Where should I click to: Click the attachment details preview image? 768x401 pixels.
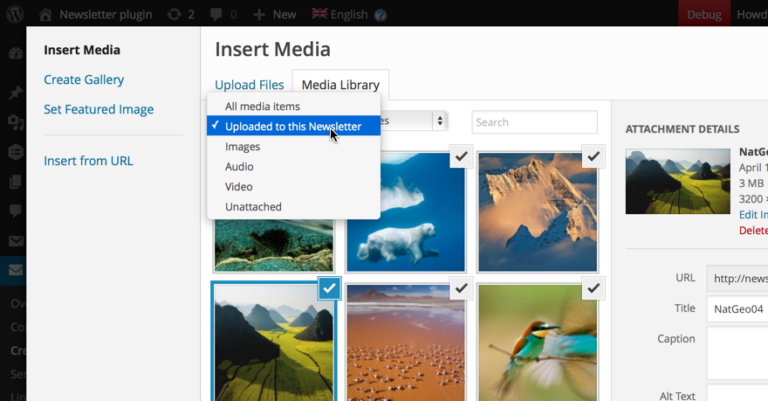tap(677, 181)
